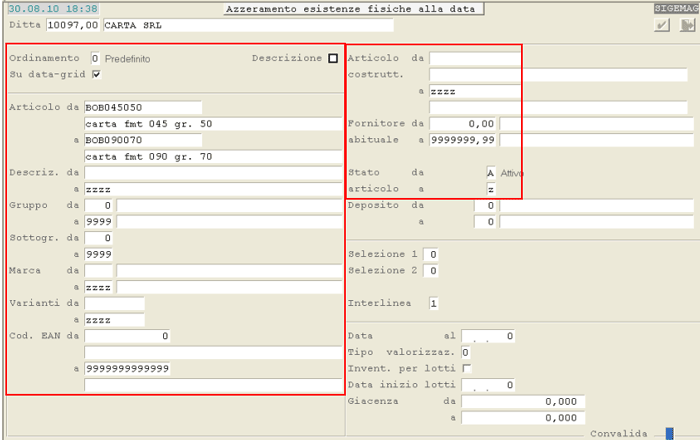Click the Articolo a field BOB090070
This screenshot has height=440, width=700.
point(143,140)
